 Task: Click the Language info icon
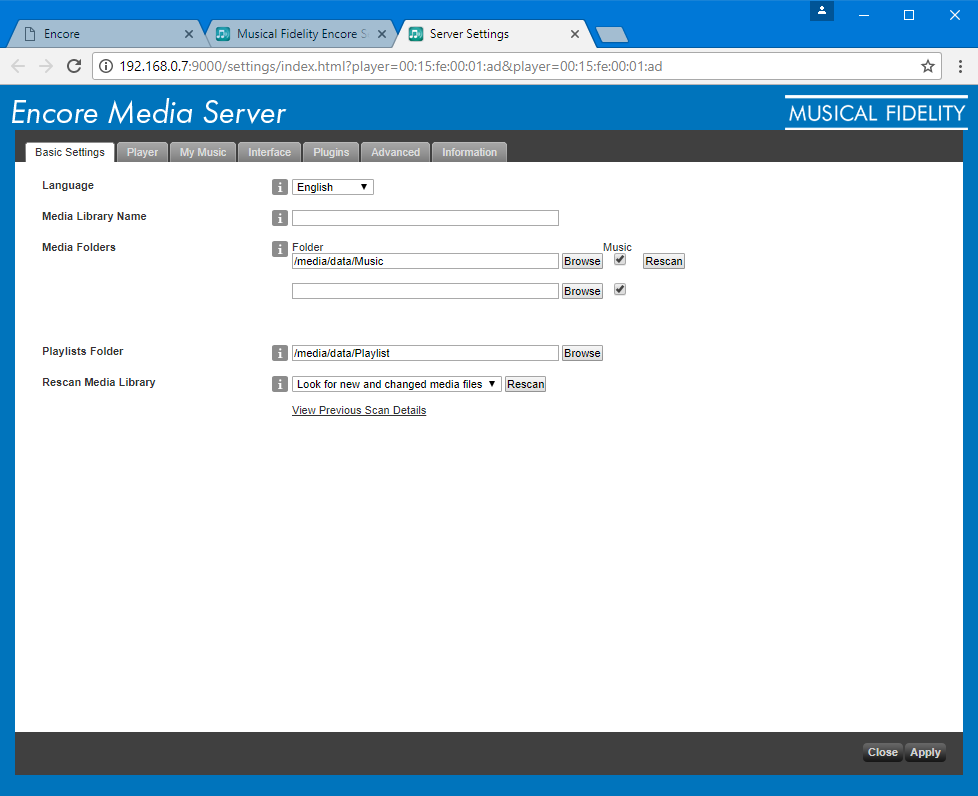tap(279, 187)
